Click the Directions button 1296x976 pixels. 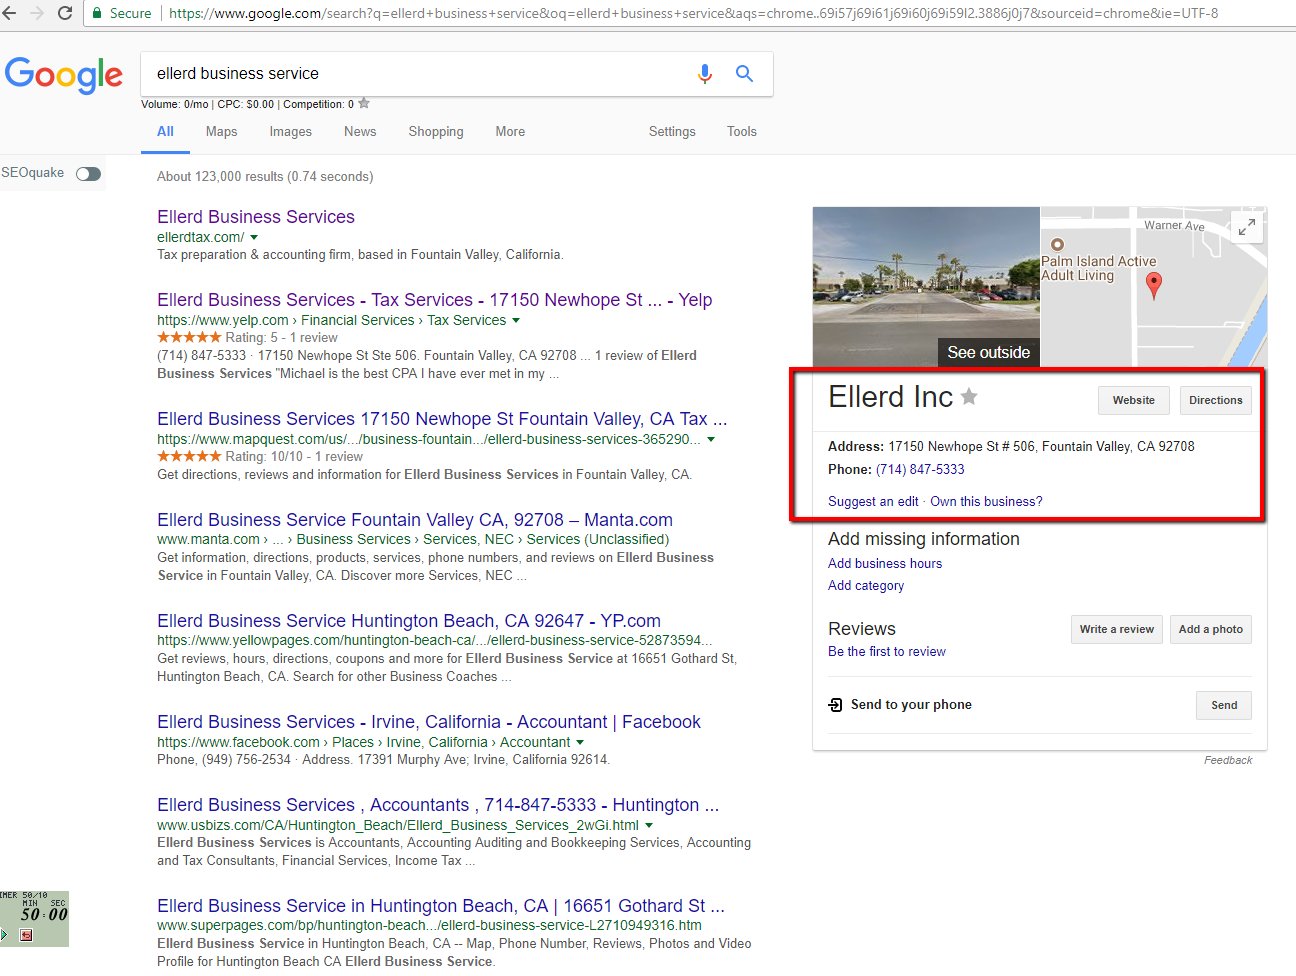[x=1215, y=400]
